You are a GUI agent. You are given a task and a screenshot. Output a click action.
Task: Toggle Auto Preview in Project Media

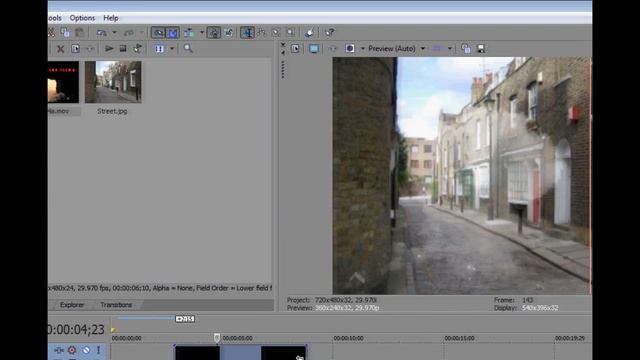[x=138, y=49]
